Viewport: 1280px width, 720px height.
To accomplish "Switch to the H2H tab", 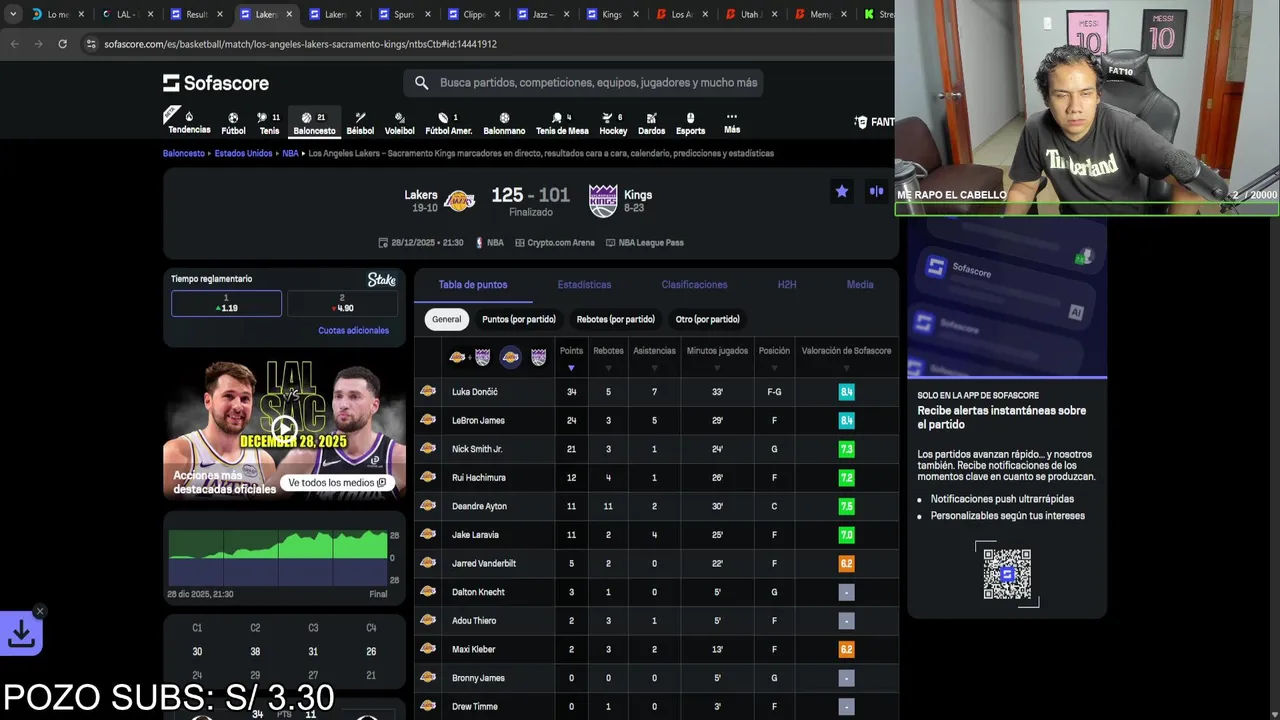I will click(x=787, y=285).
